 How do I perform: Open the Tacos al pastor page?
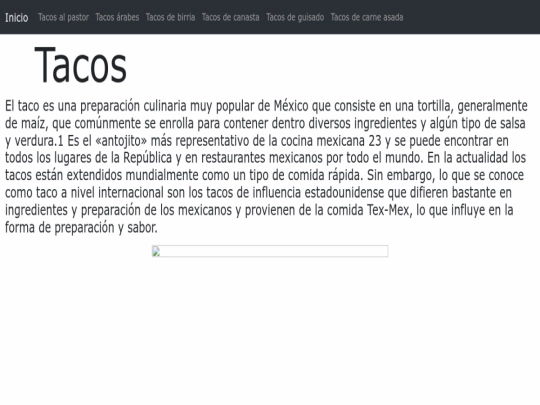coord(63,17)
